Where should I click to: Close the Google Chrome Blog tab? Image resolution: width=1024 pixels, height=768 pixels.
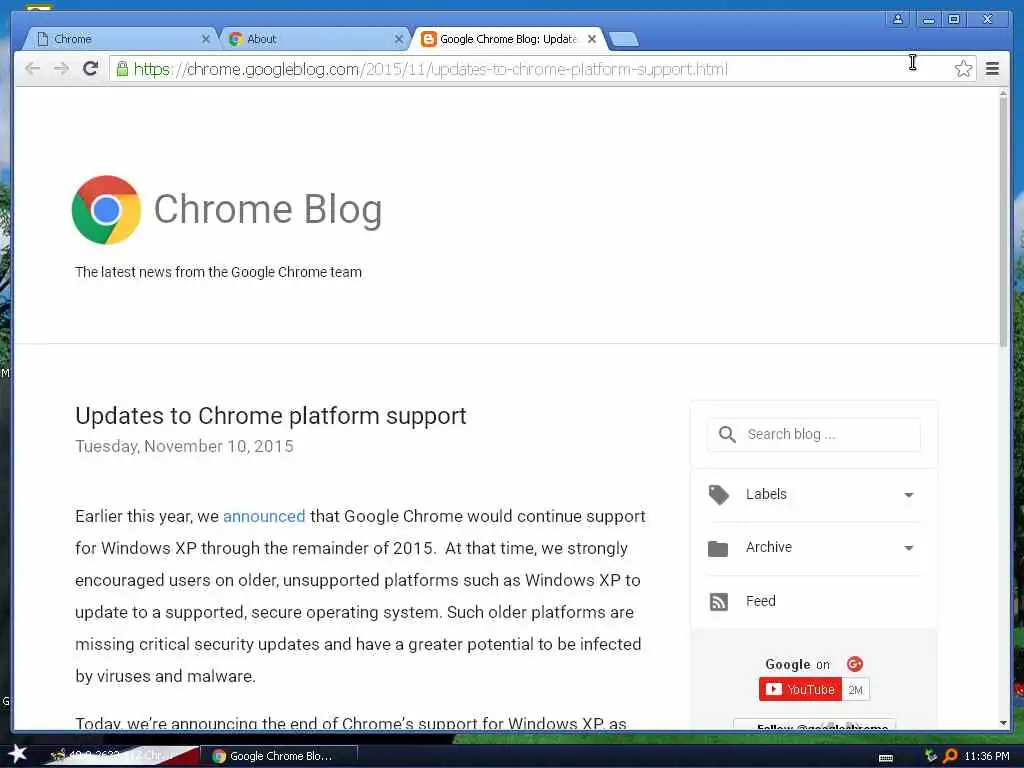[x=592, y=39]
